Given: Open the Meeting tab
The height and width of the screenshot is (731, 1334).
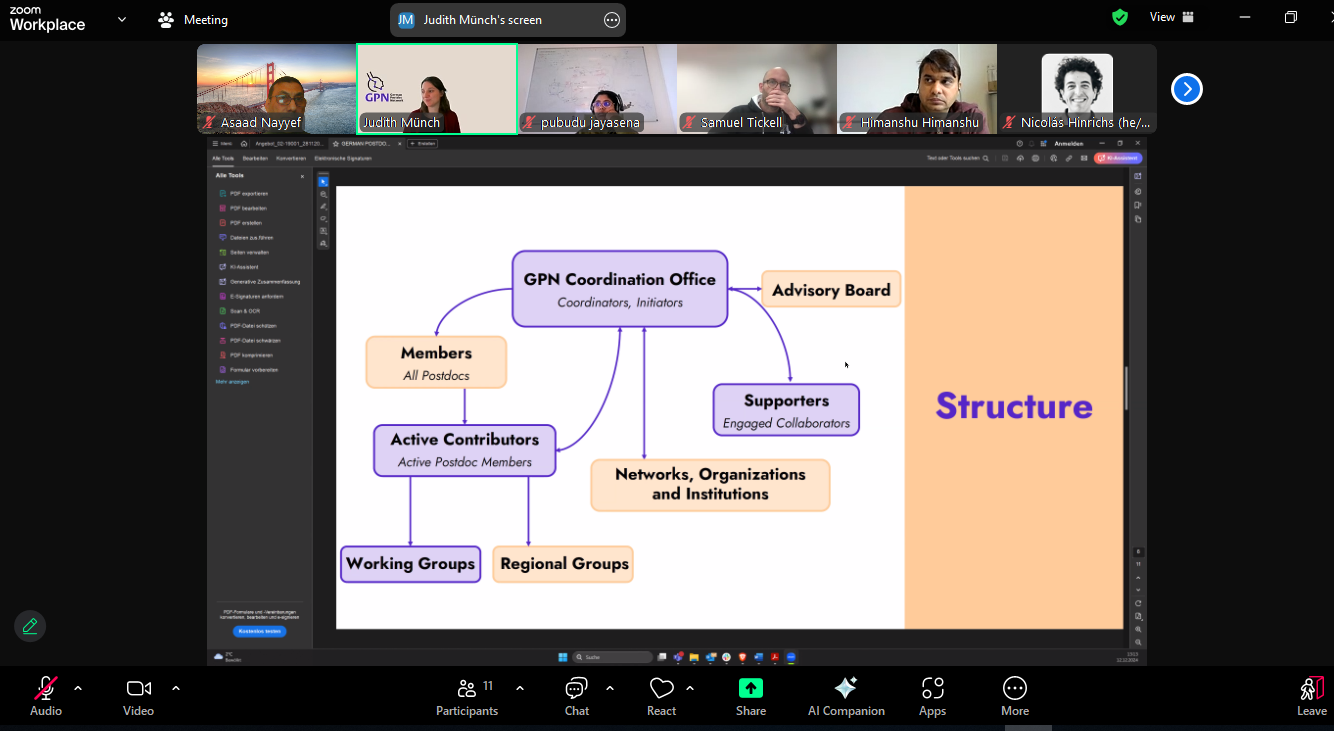Looking at the screenshot, I should click(193, 19).
